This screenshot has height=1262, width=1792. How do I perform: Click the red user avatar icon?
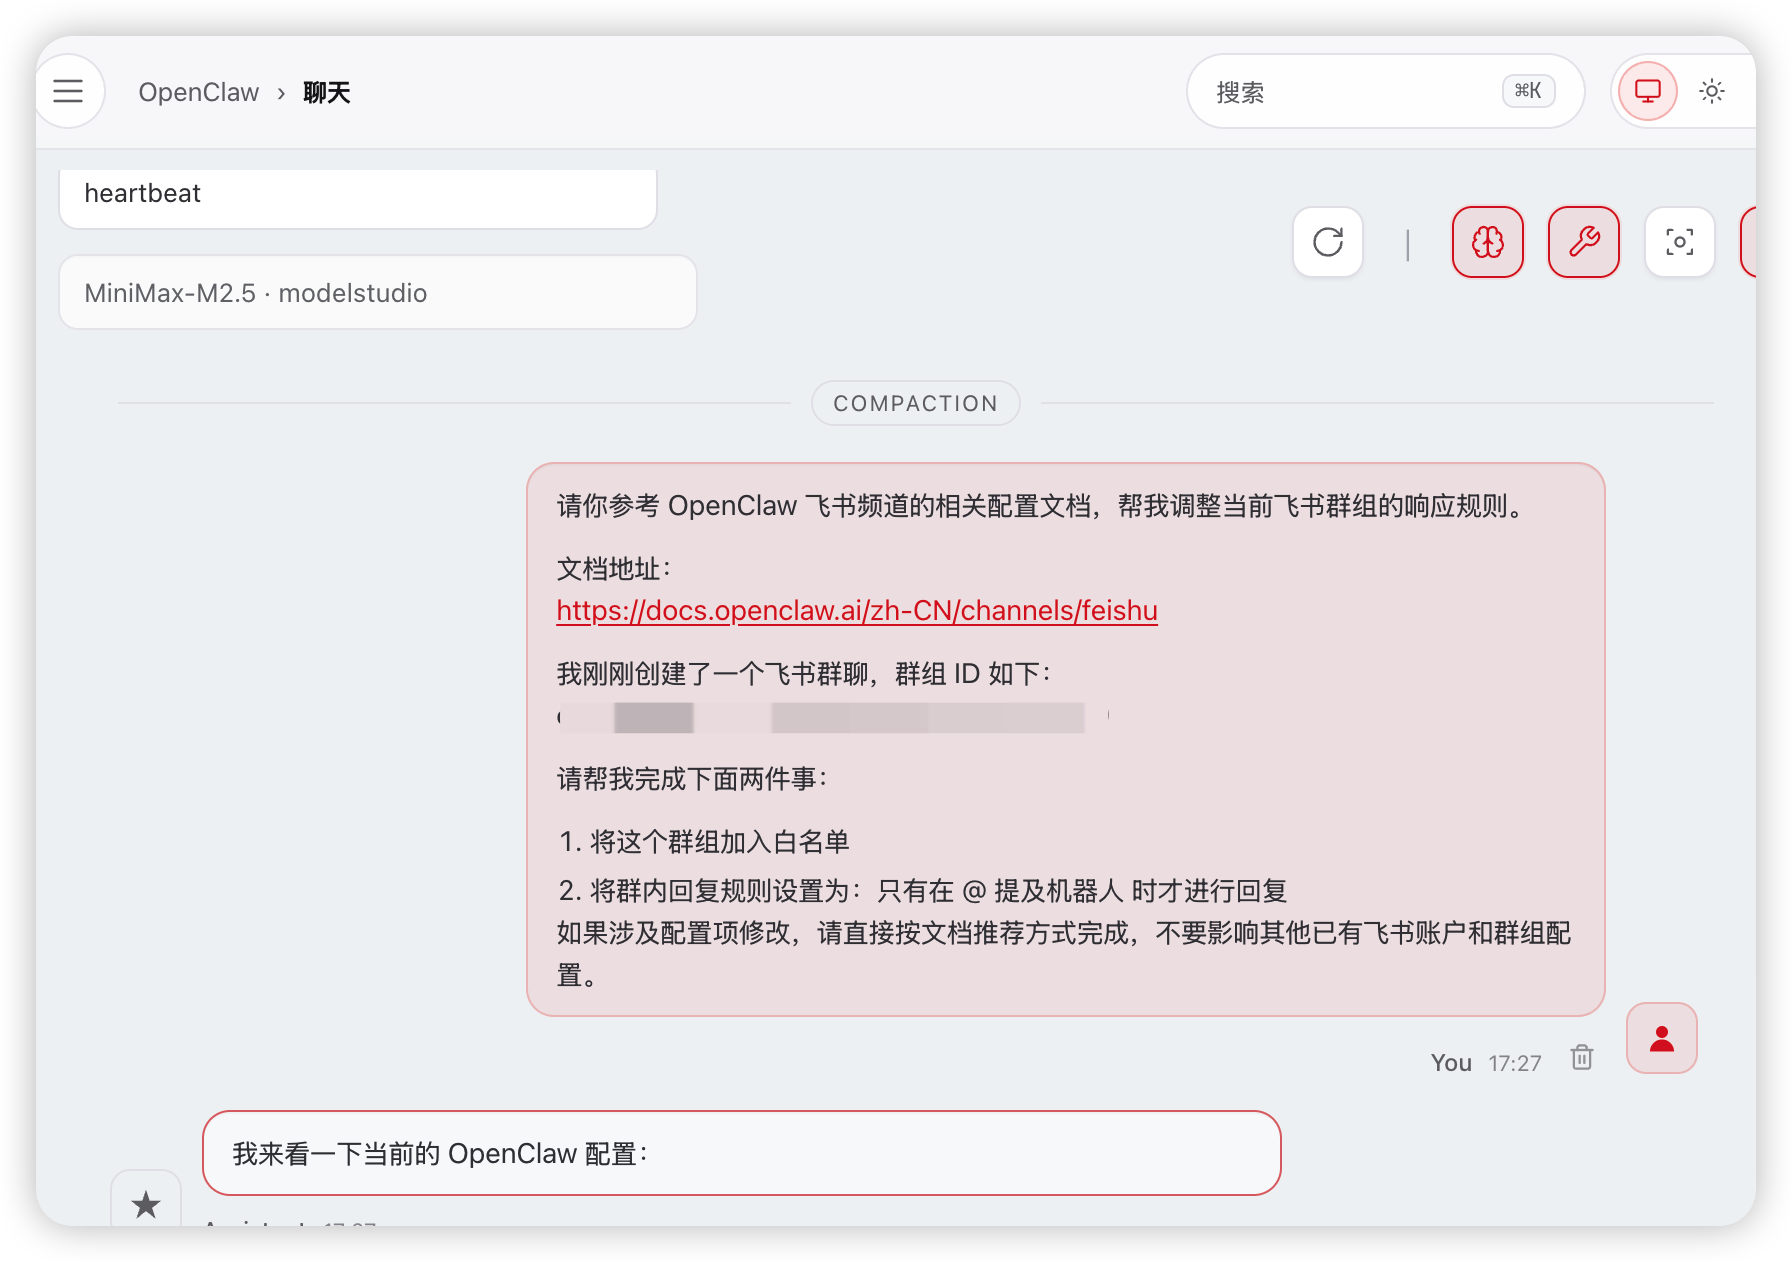(x=1661, y=1039)
